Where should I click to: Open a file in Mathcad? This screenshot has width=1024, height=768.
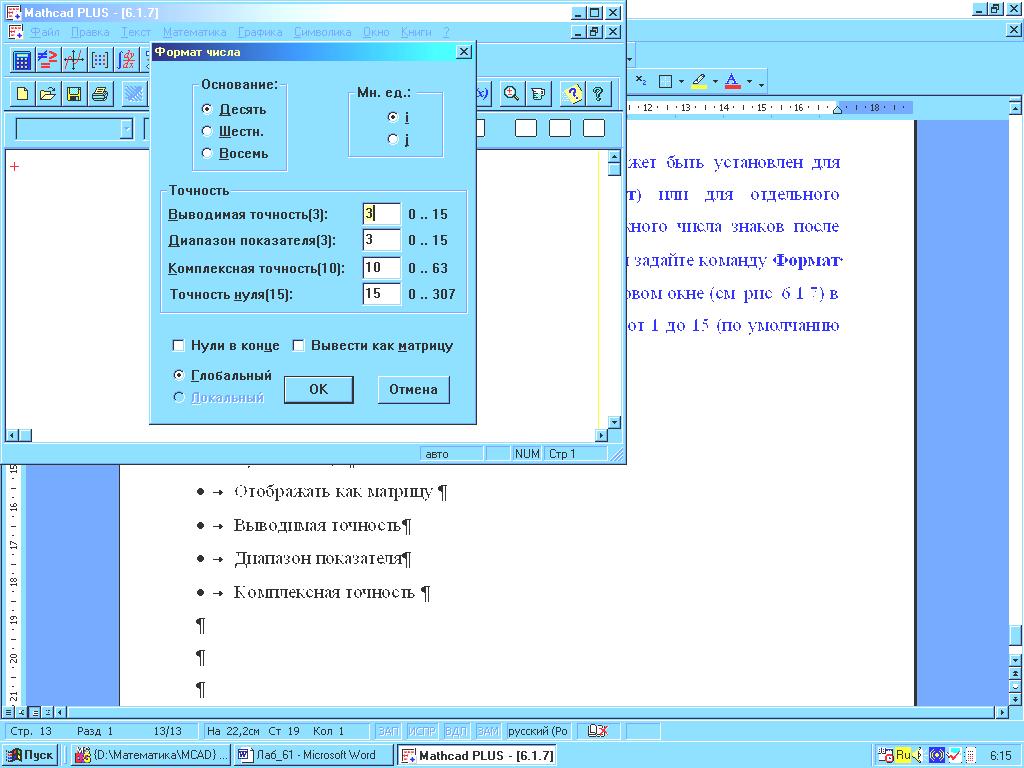47,94
